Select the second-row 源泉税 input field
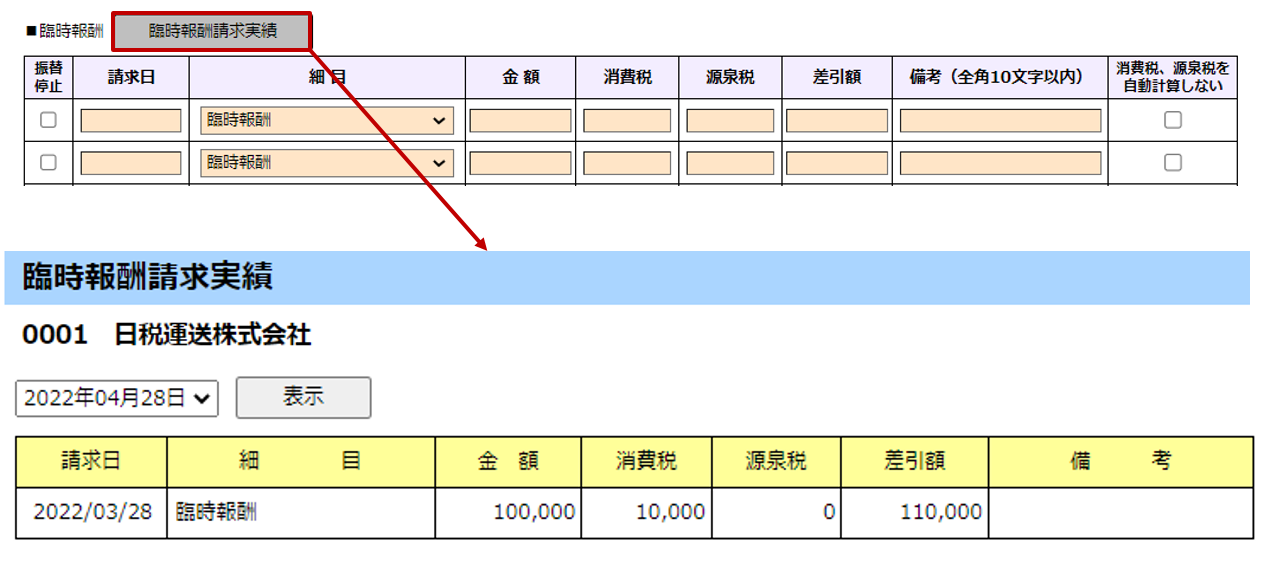 (x=730, y=162)
